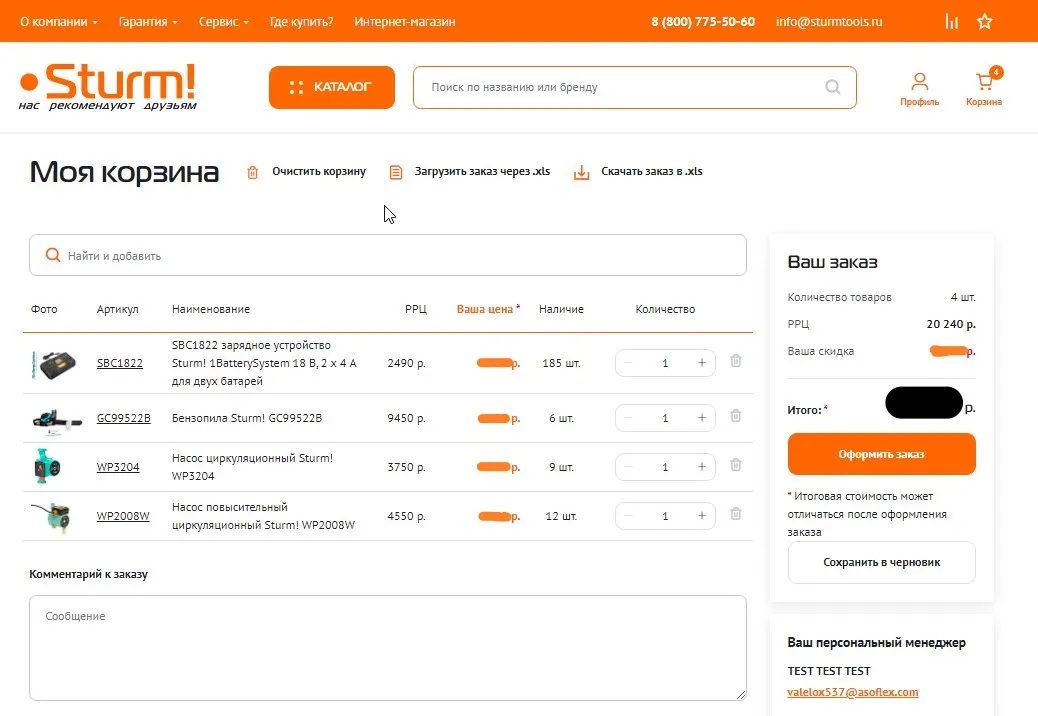The image size is (1038, 716).
Task: Decrease quantity of Бензопила GC99522B
Action: coord(628,418)
